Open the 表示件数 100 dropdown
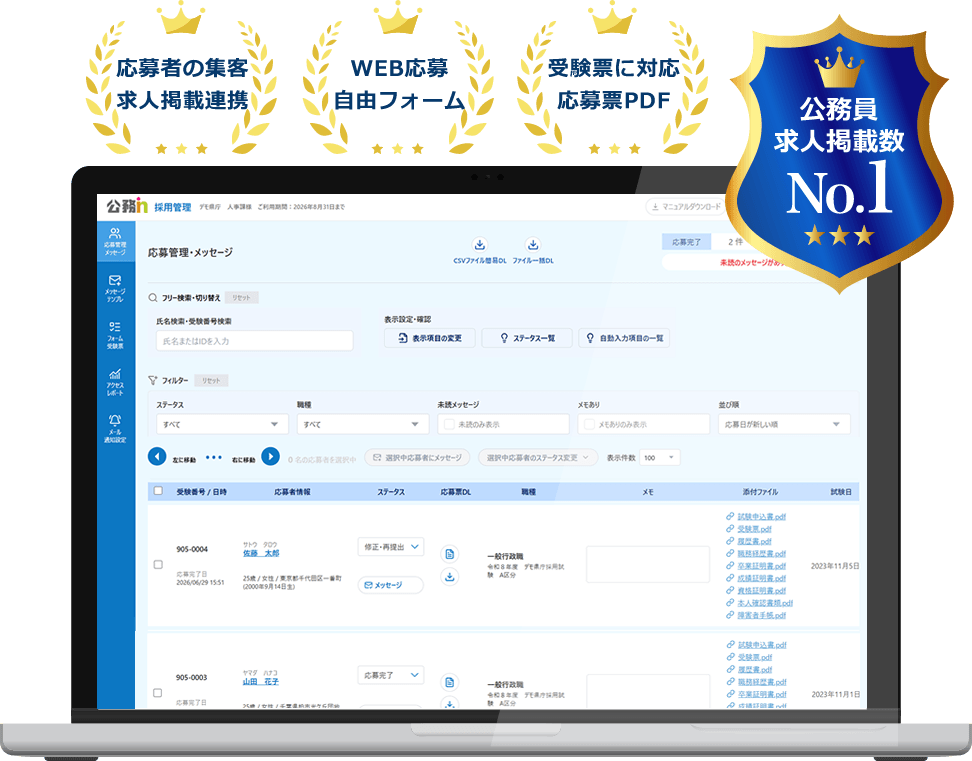 click(x=660, y=458)
